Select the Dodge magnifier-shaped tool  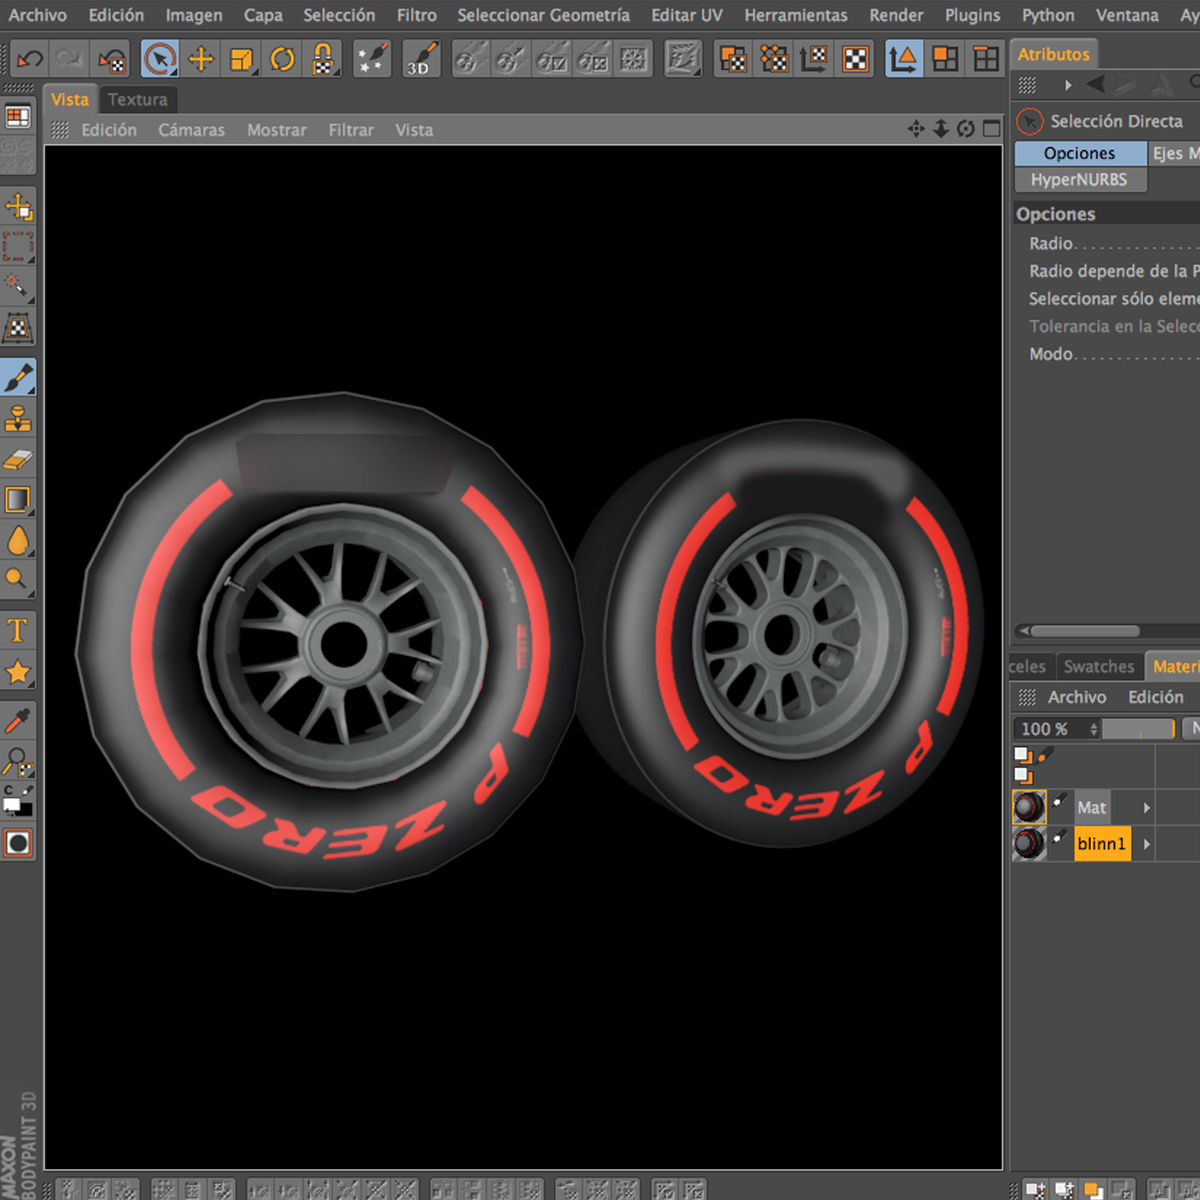click(x=18, y=579)
